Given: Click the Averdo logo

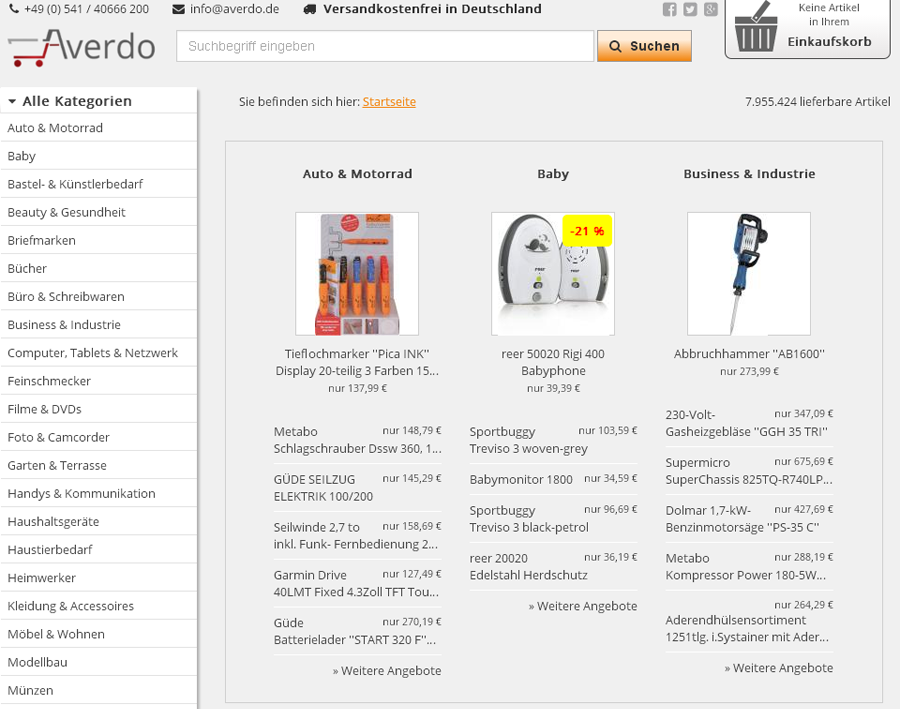Looking at the screenshot, I should click(82, 47).
